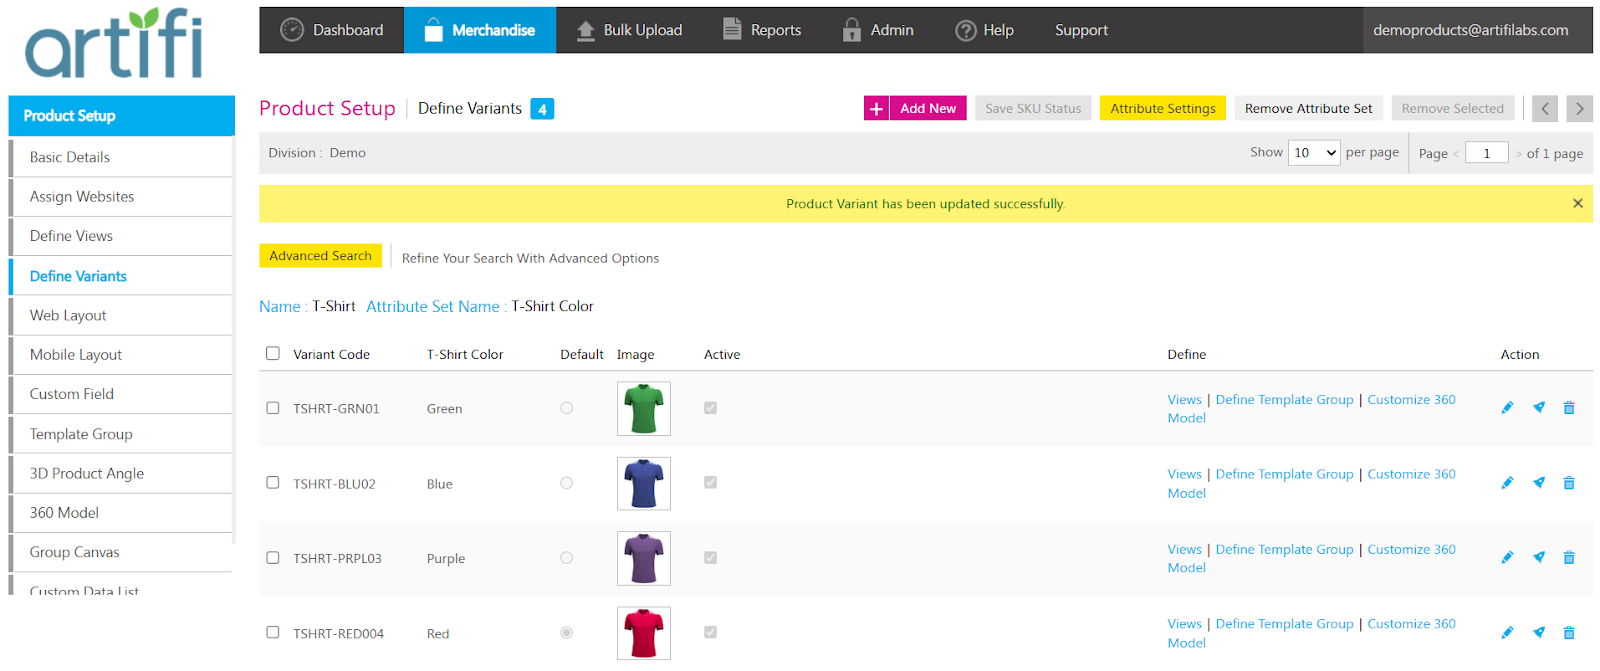Open the Admin menu

(x=877, y=30)
